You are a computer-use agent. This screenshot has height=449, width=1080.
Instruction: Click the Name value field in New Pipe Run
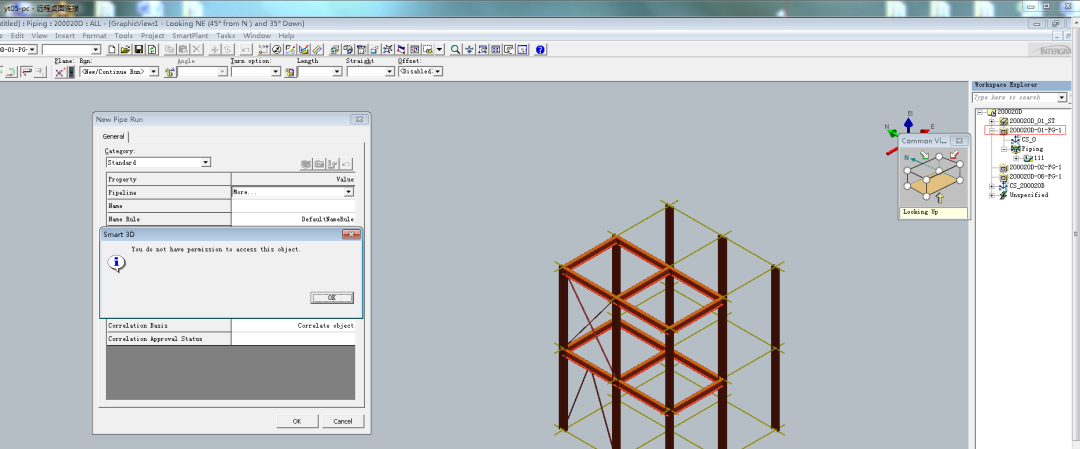click(293, 205)
